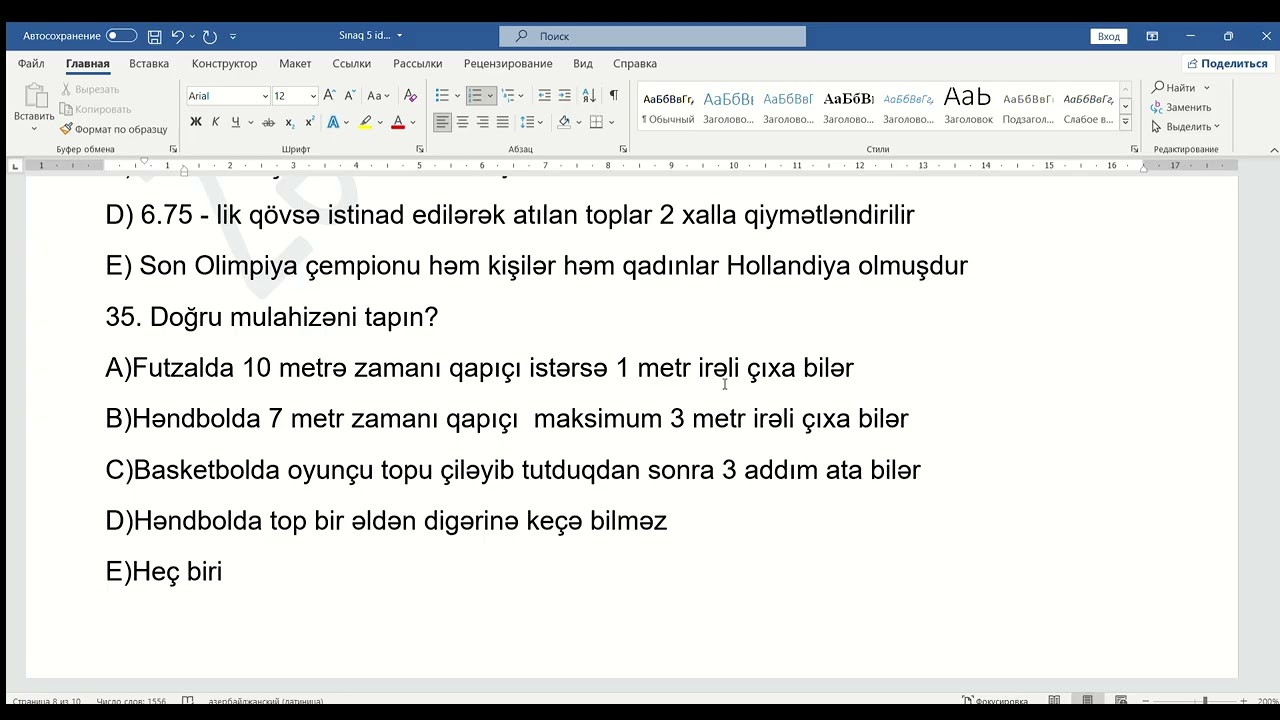Click the Заменить replace button
Screen dimensions: 1280x720
tap(1181, 107)
